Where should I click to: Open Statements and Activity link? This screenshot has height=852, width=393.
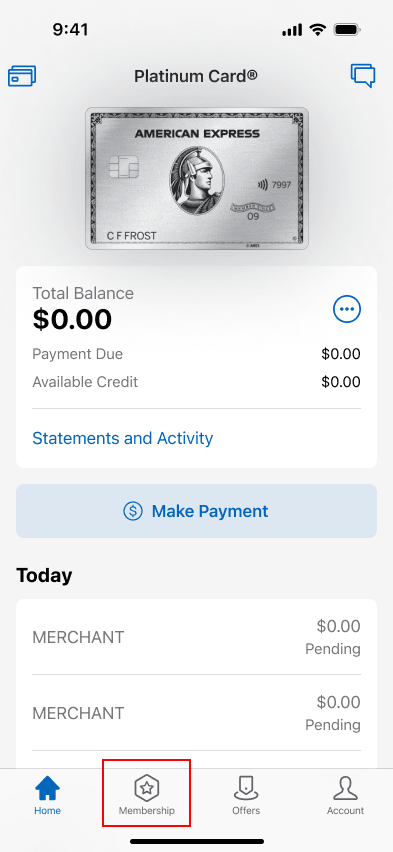[123, 438]
